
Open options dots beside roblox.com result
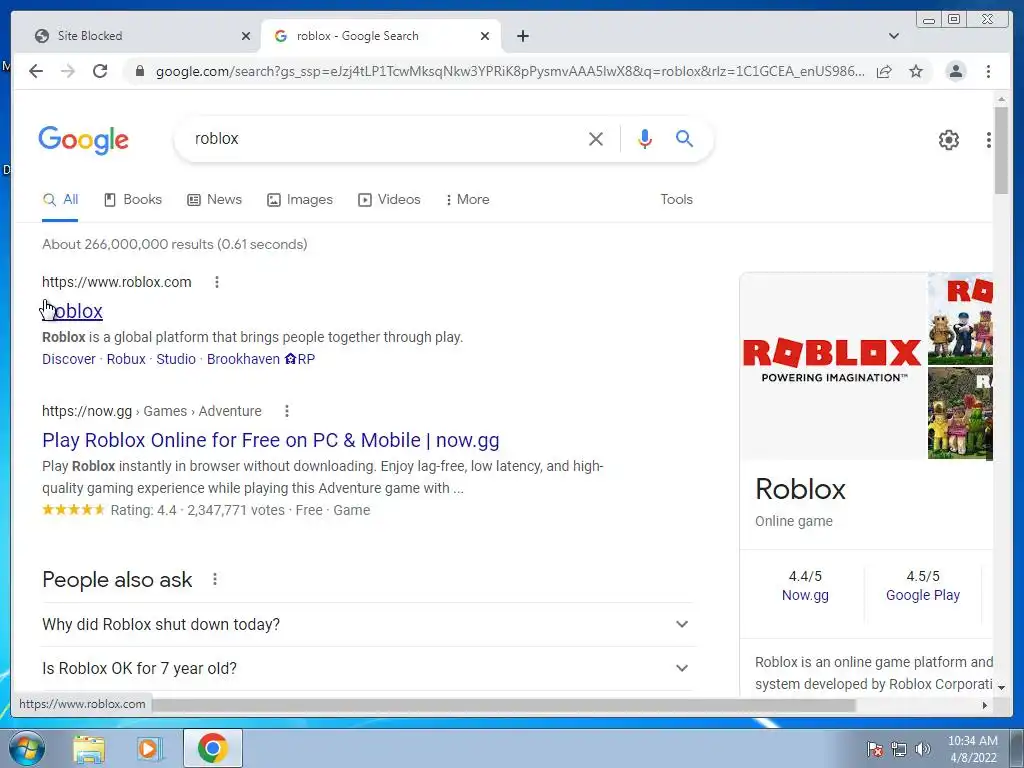[x=217, y=282]
